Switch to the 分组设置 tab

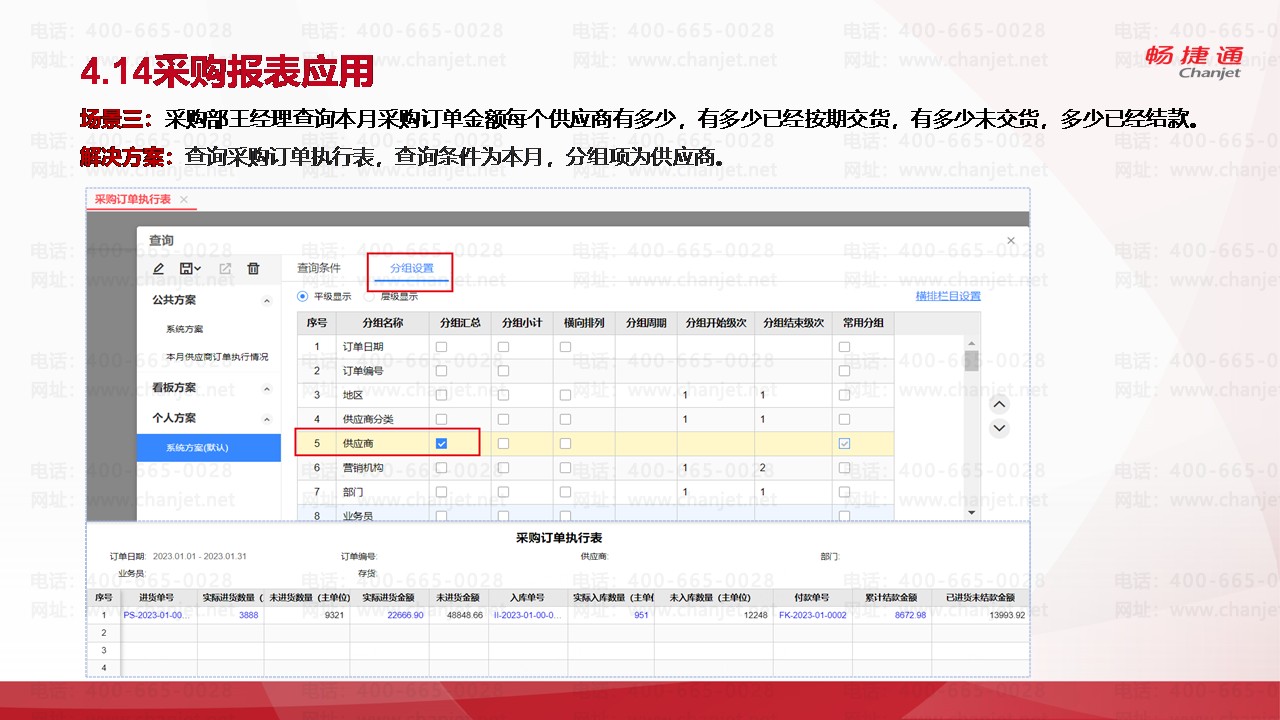coord(411,268)
